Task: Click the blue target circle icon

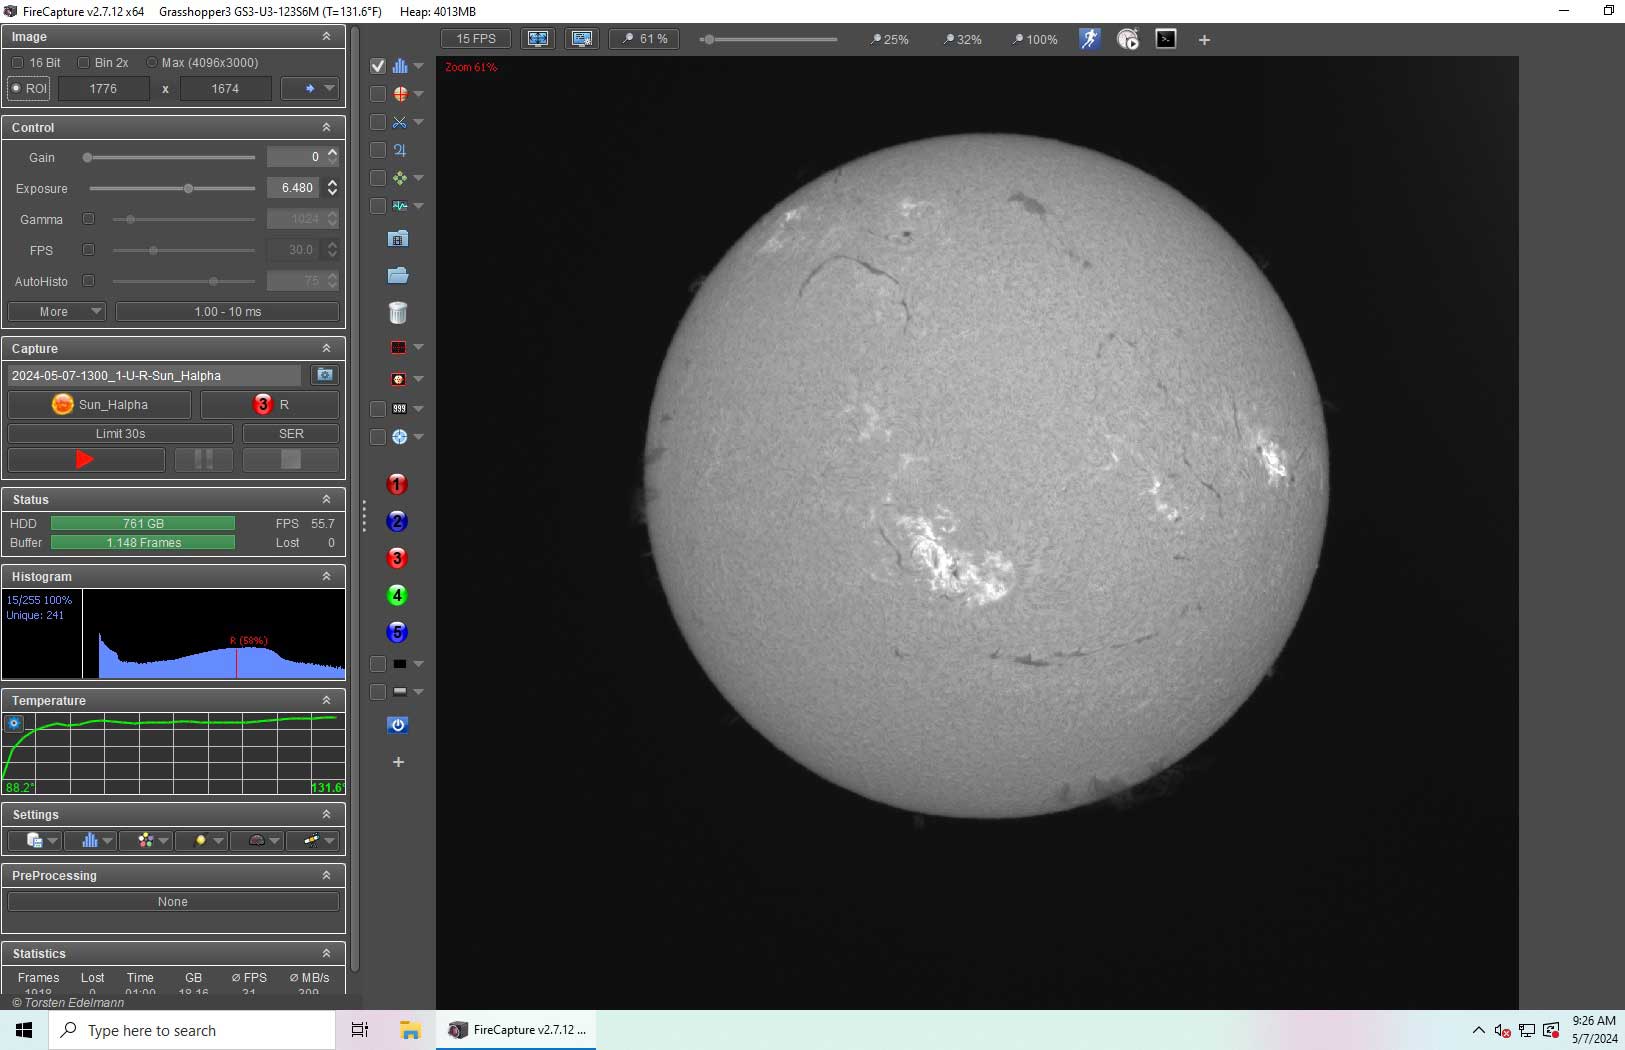Action: pos(400,437)
